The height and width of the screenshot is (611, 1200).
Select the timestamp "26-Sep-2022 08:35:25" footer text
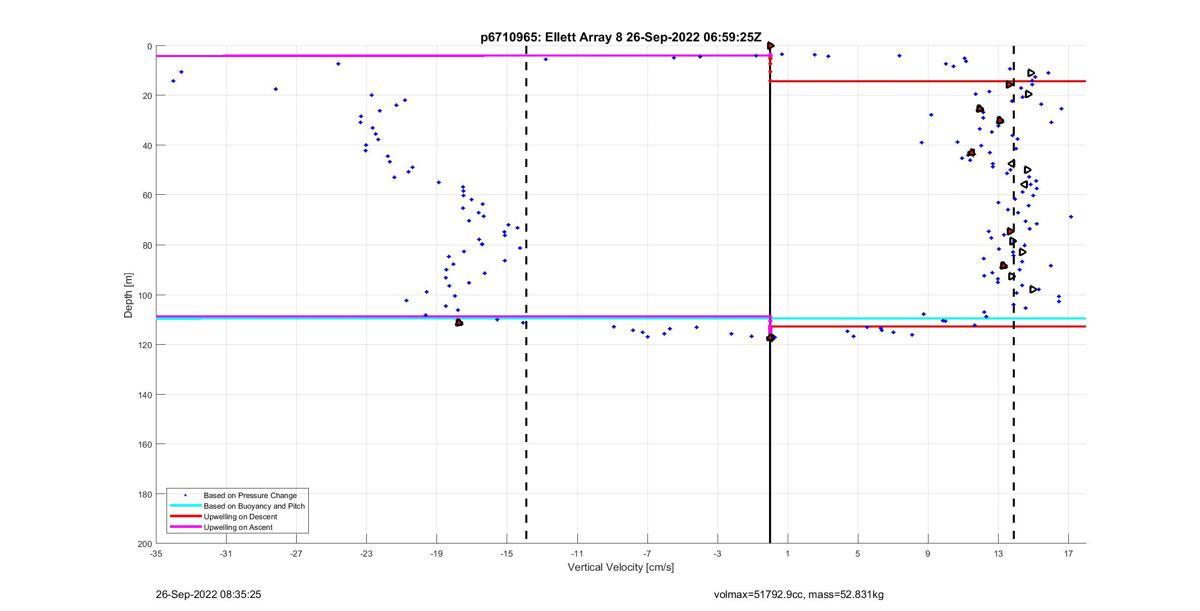tap(209, 594)
